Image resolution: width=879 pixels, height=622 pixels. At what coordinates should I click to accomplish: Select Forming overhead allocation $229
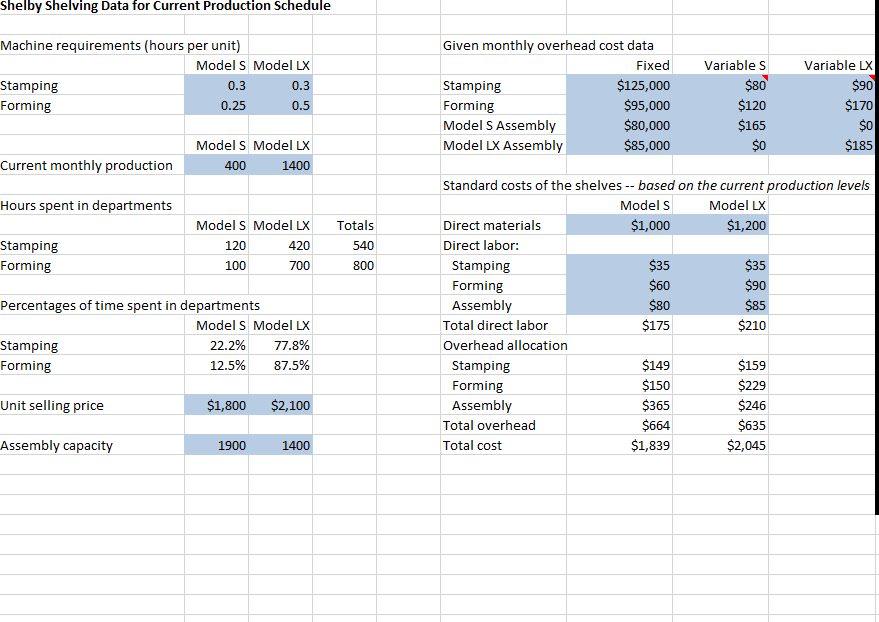(720, 386)
